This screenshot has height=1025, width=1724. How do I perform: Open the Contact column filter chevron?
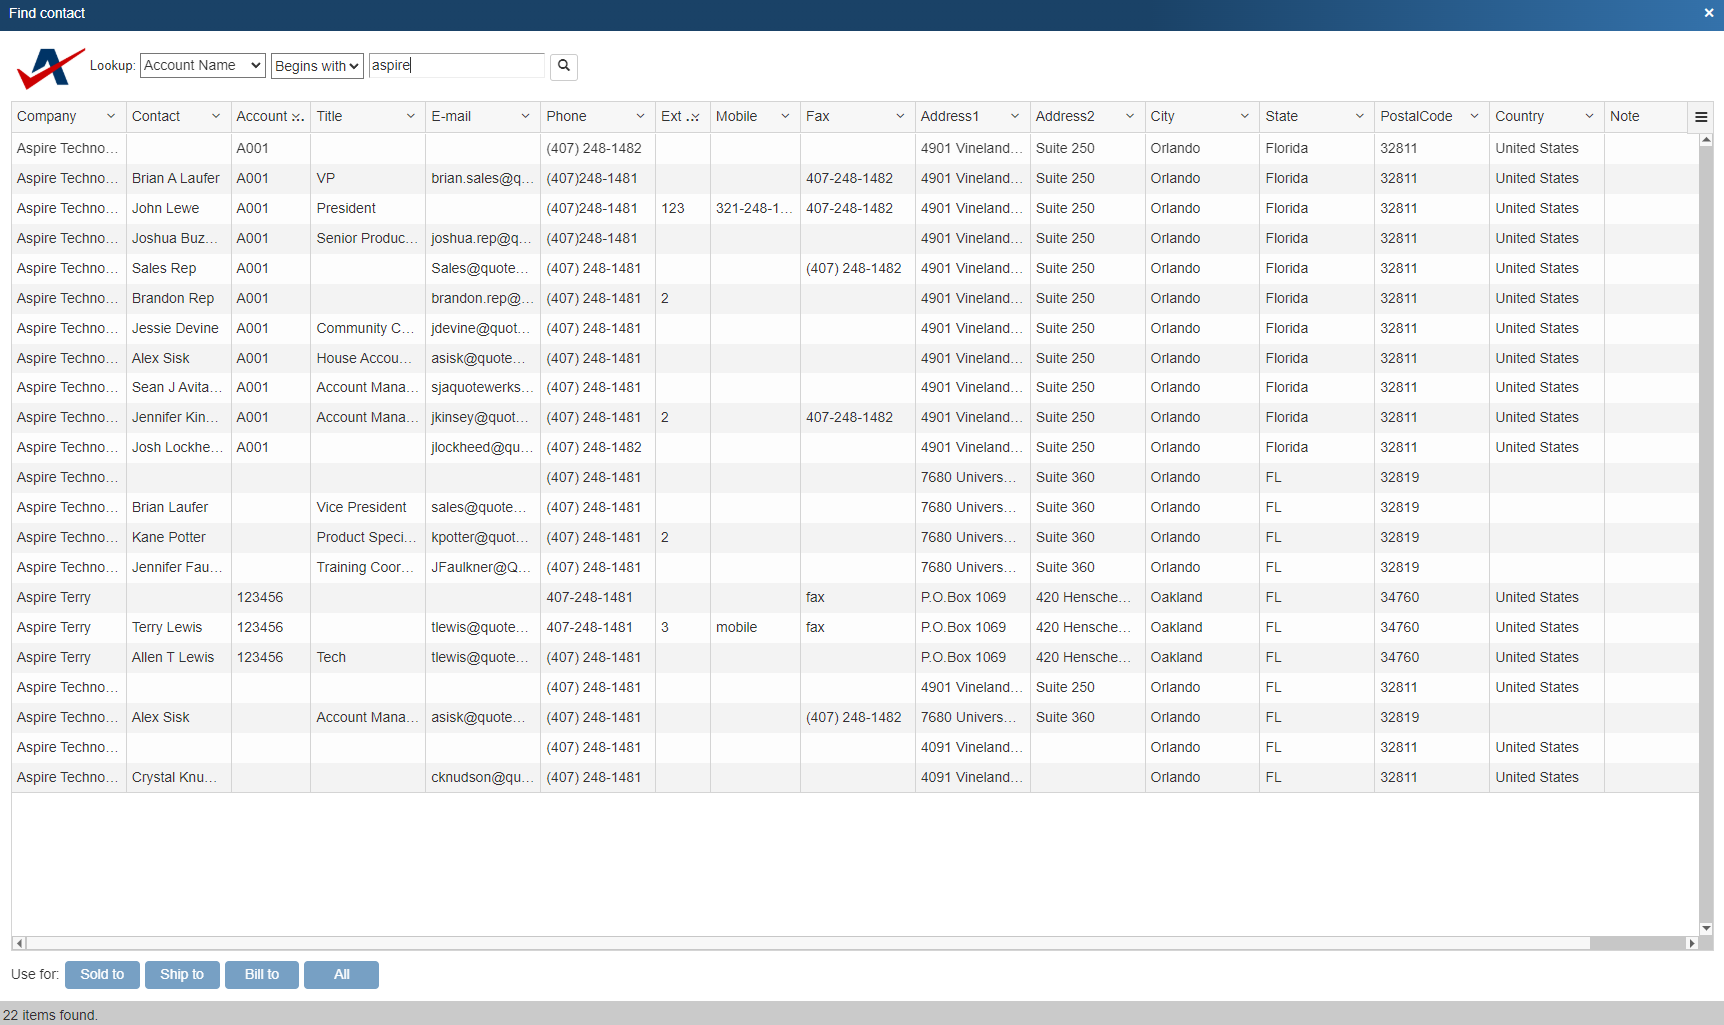tap(216, 117)
